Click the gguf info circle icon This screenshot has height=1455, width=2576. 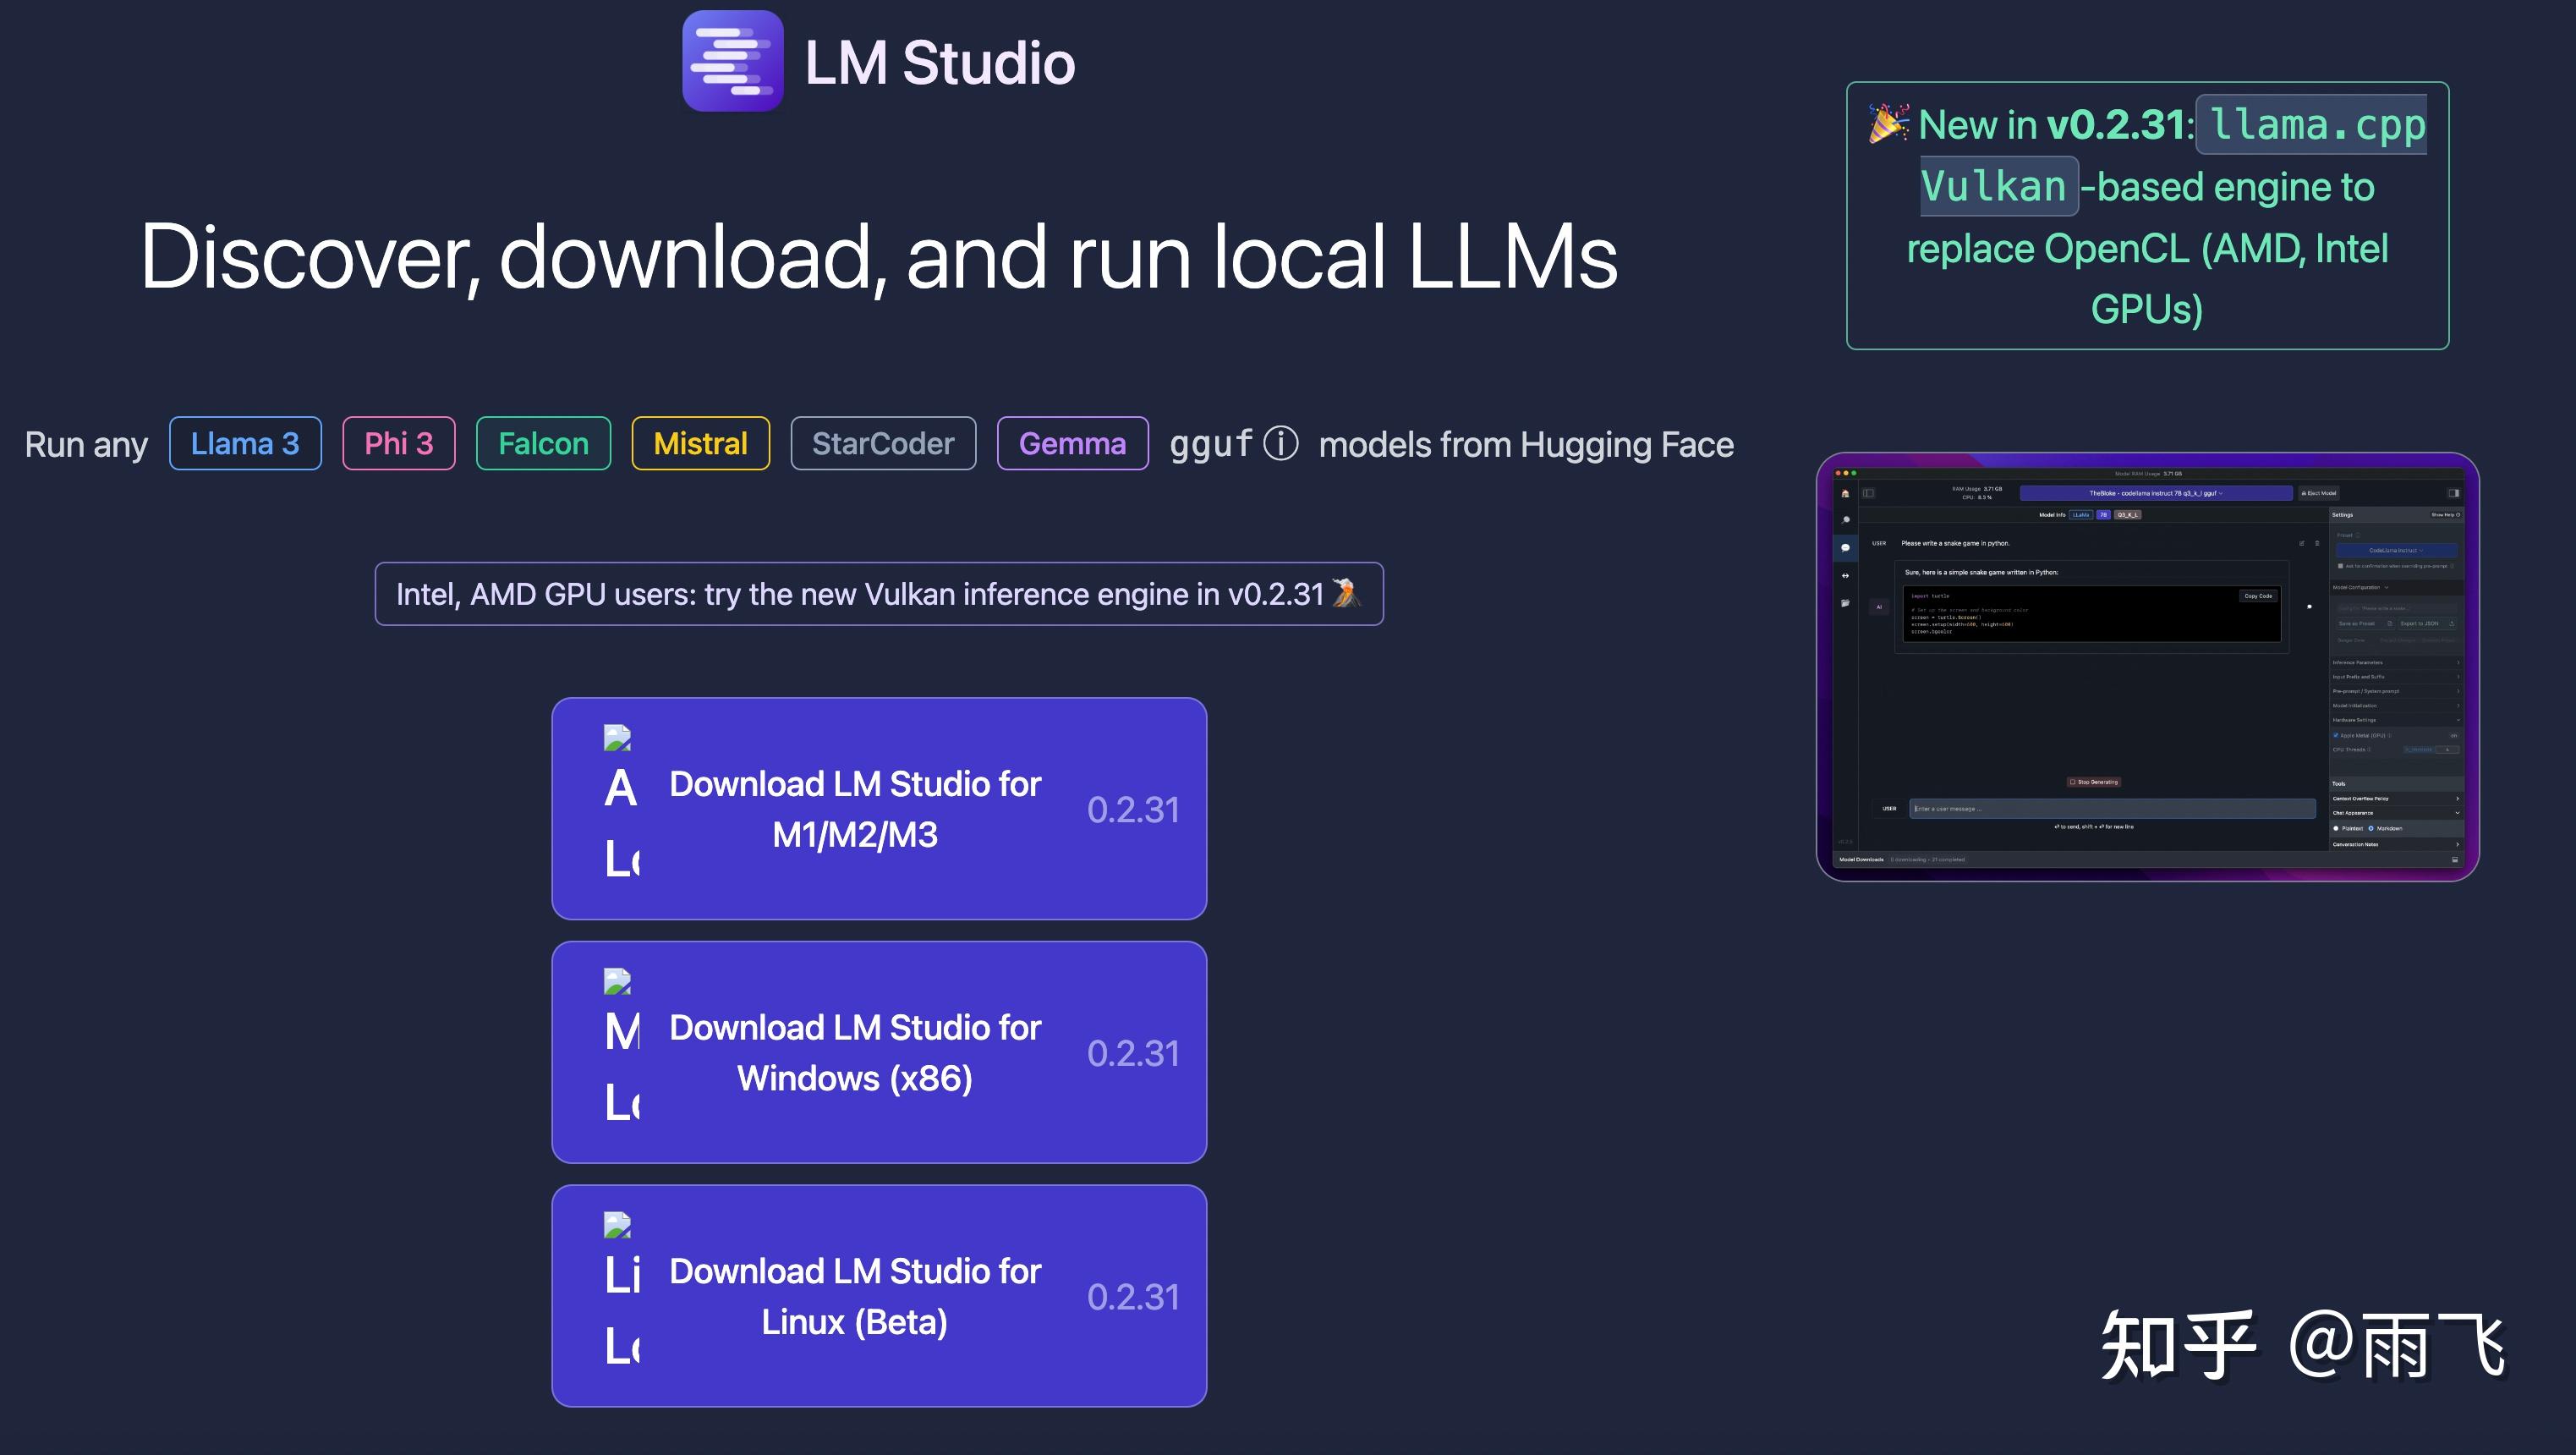click(1280, 443)
